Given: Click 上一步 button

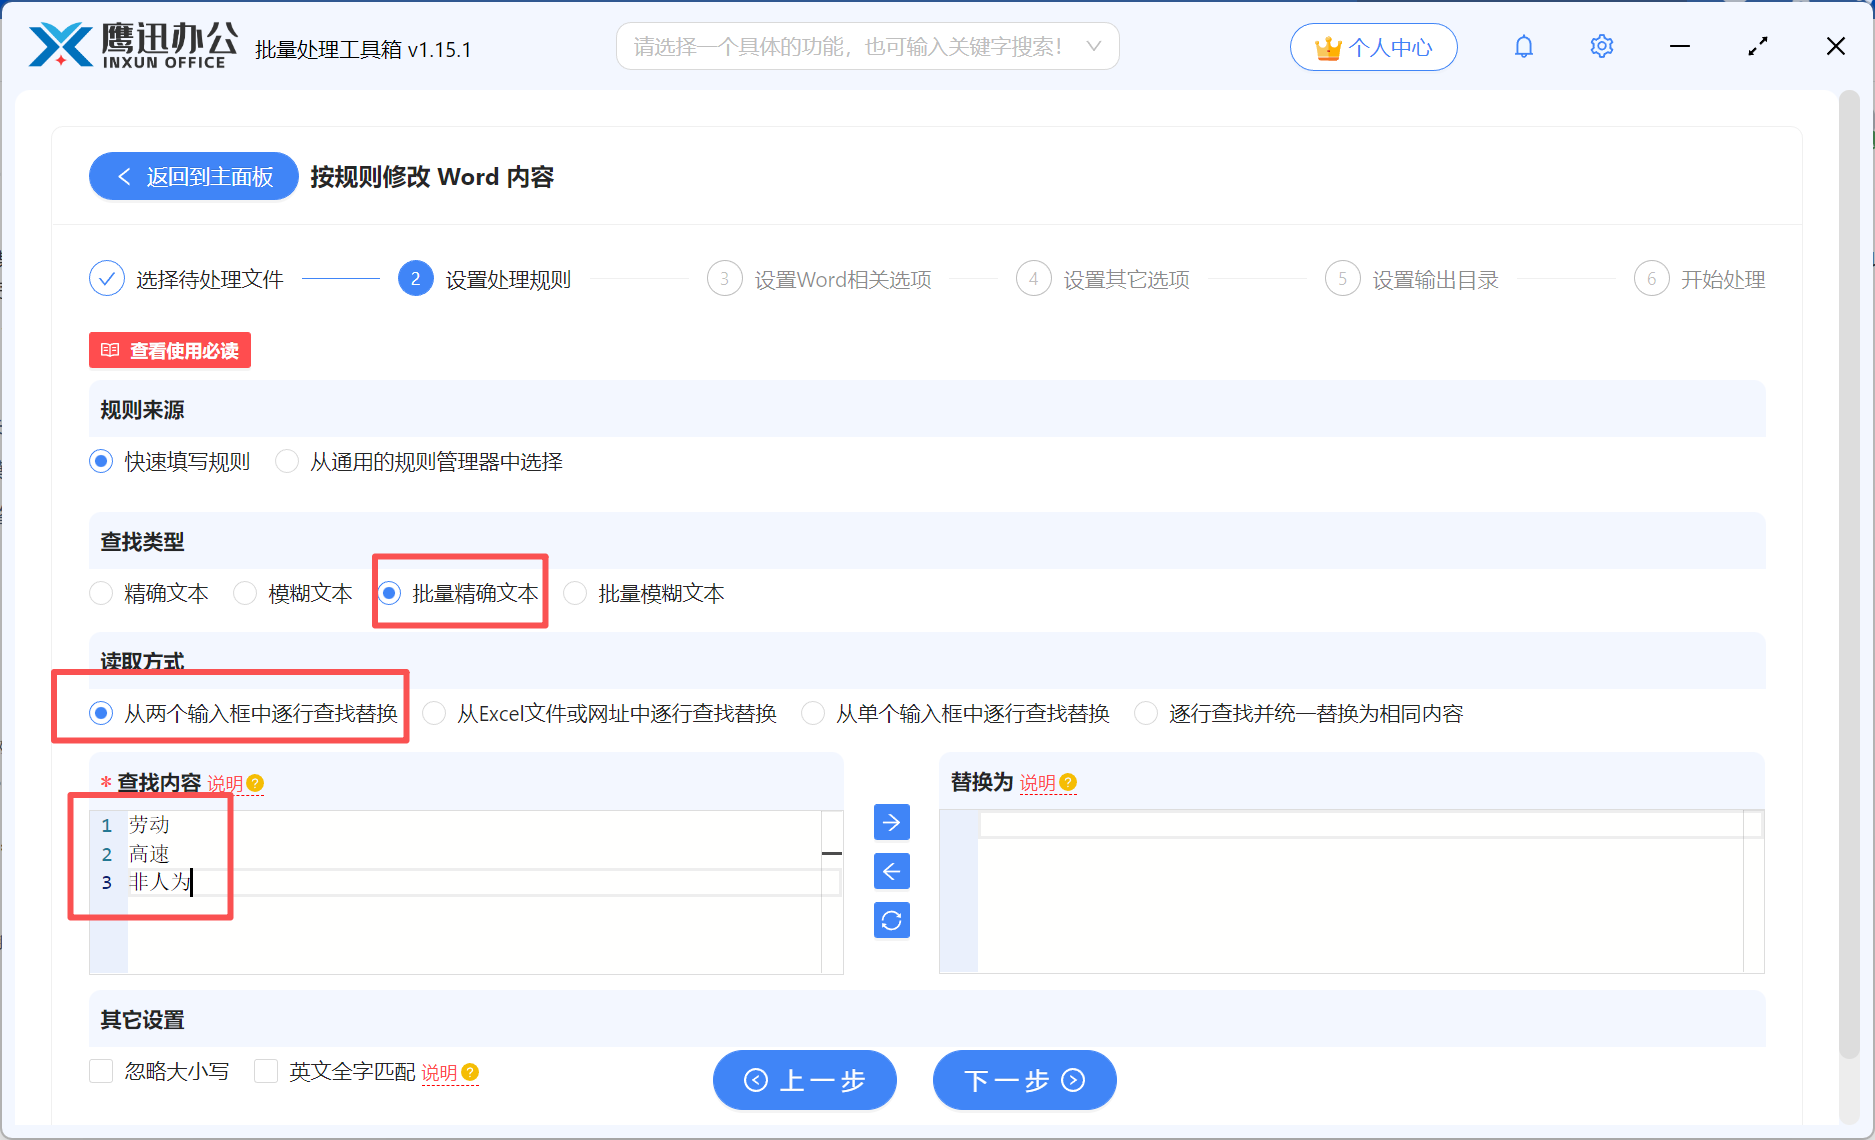Looking at the screenshot, I should pos(805,1080).
